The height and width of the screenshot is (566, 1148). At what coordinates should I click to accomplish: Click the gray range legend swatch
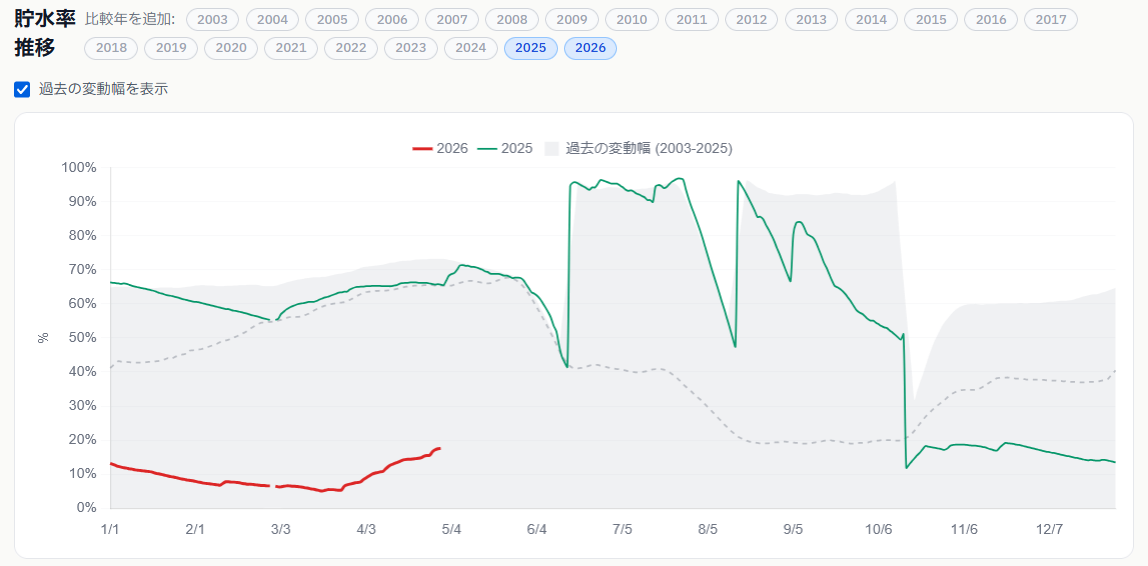[x=551, y=148]
